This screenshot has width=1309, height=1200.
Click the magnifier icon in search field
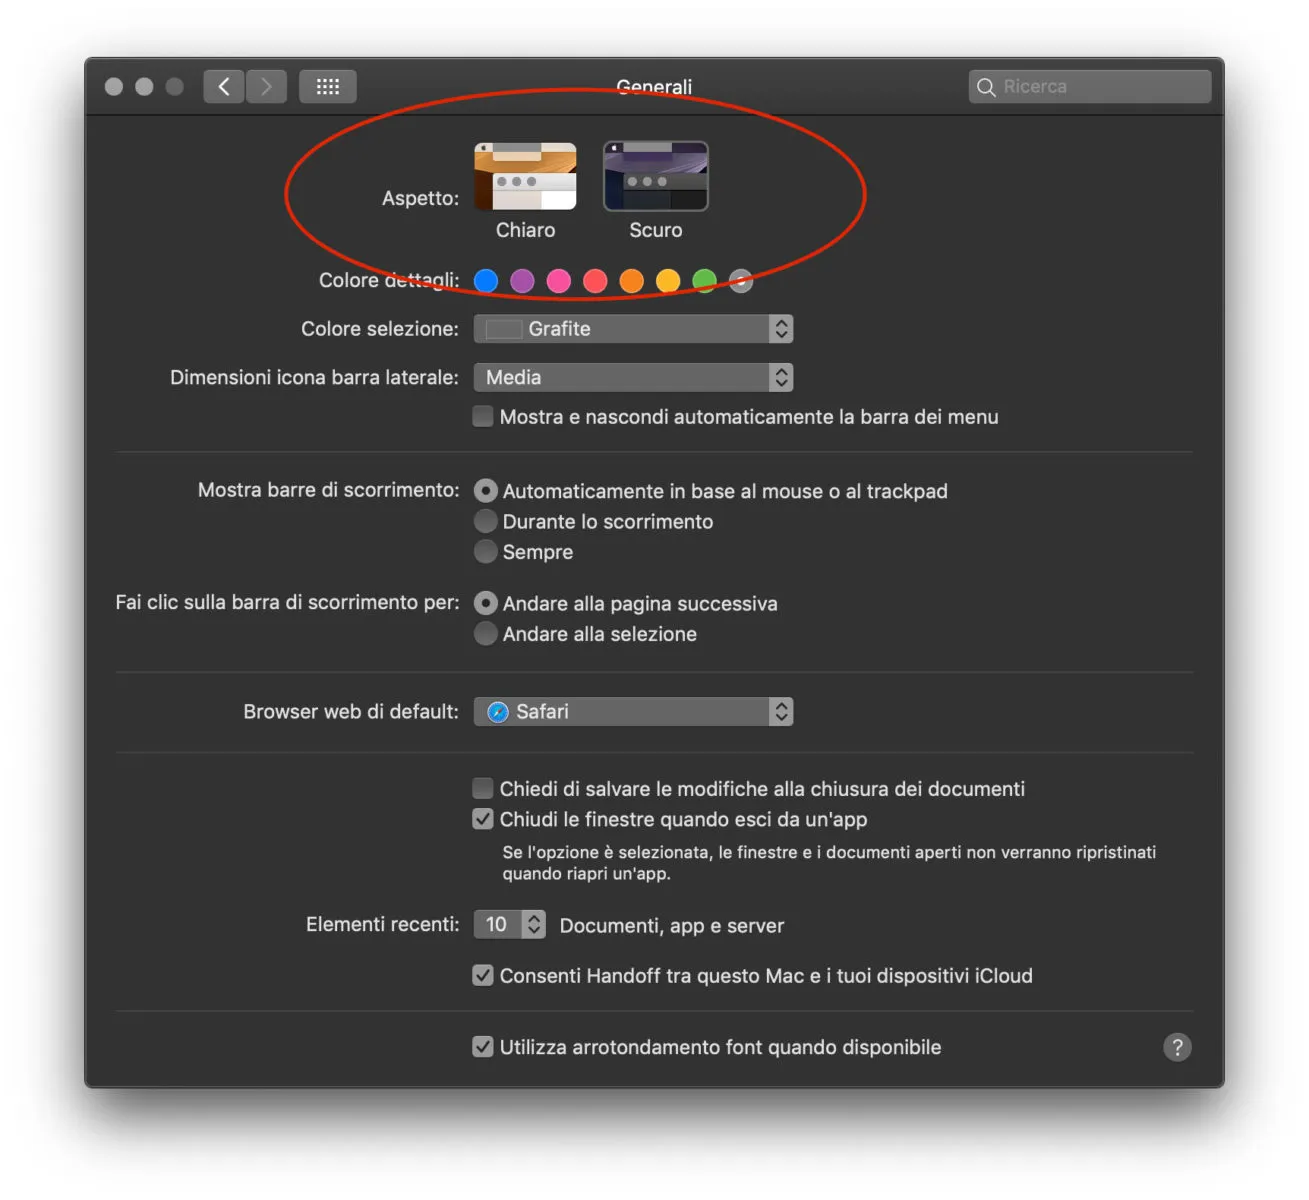[986, 88]
